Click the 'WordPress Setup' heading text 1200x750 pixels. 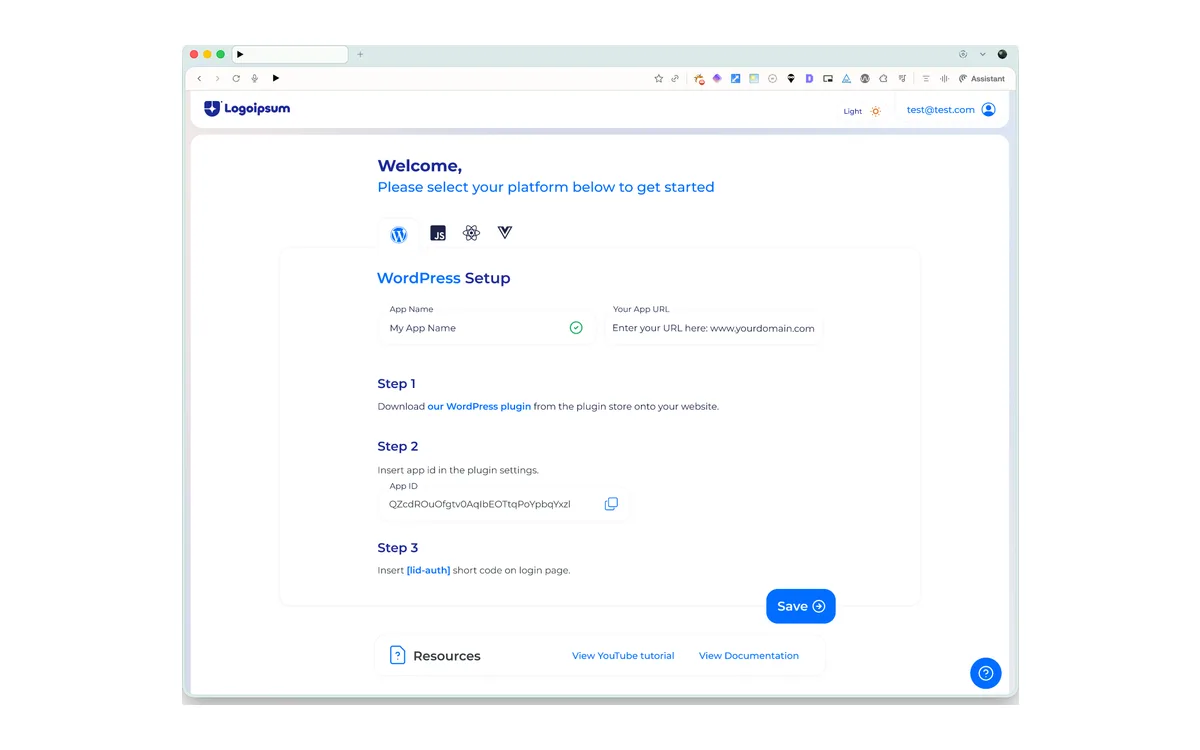pos(444,278)
